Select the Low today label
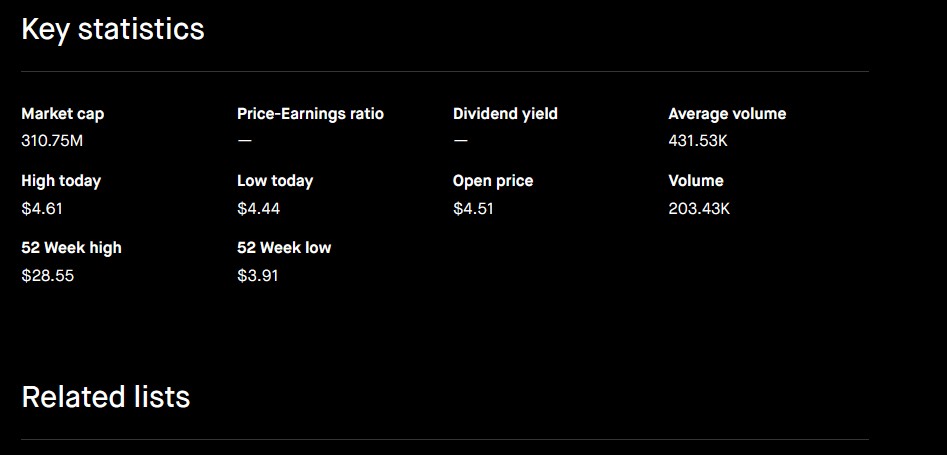 (x=275, y=181)
